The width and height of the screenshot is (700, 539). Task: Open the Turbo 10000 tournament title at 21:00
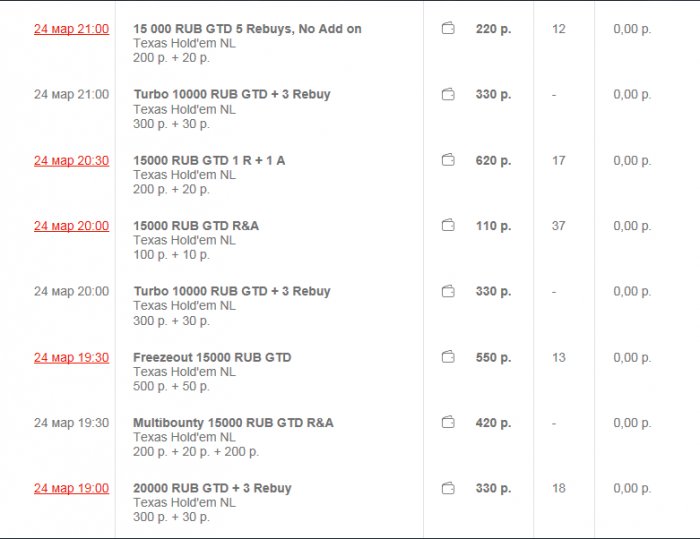[231, 95]
